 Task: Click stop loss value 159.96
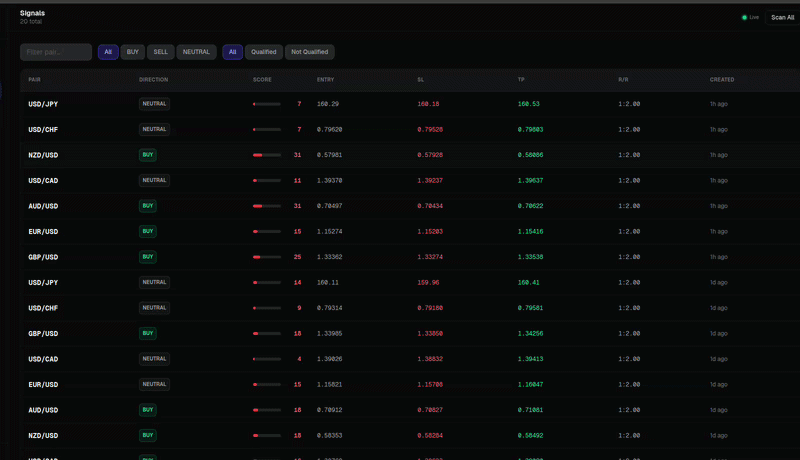click(x=428, y=283)
